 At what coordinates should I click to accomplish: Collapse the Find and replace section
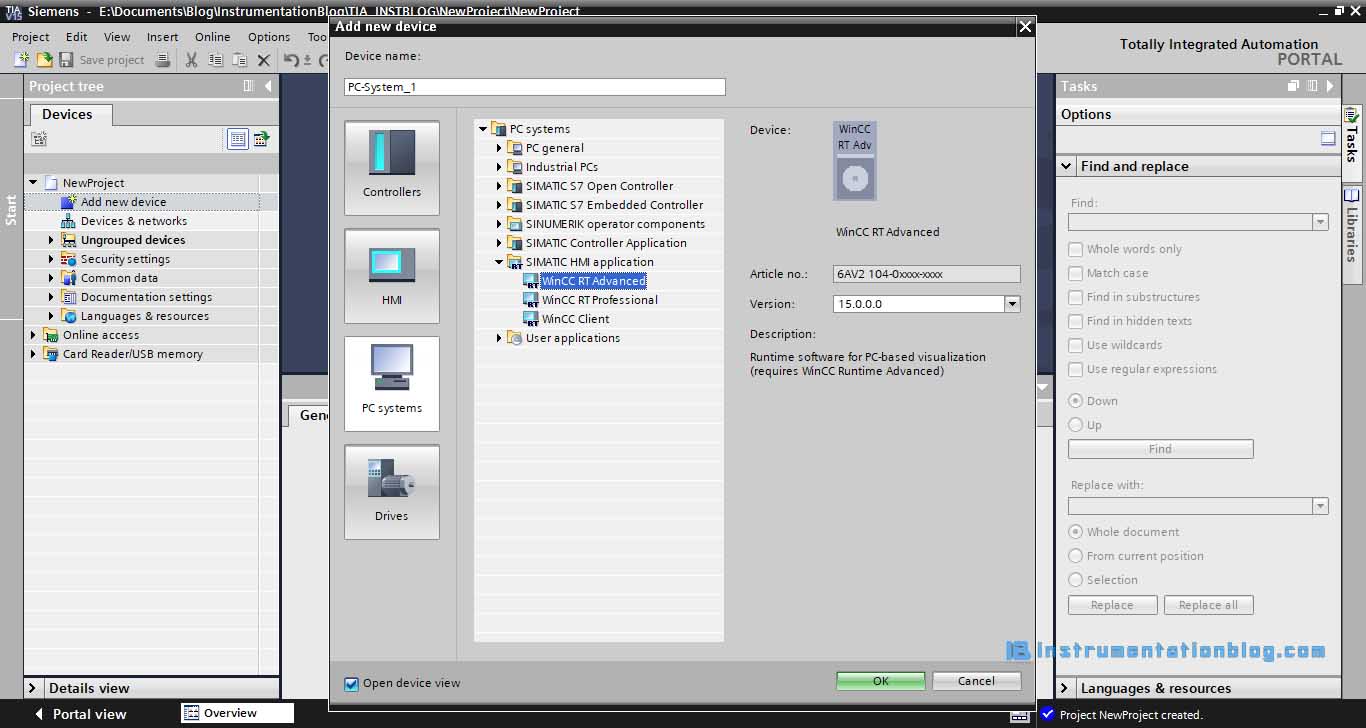(x=1067, y=167)
